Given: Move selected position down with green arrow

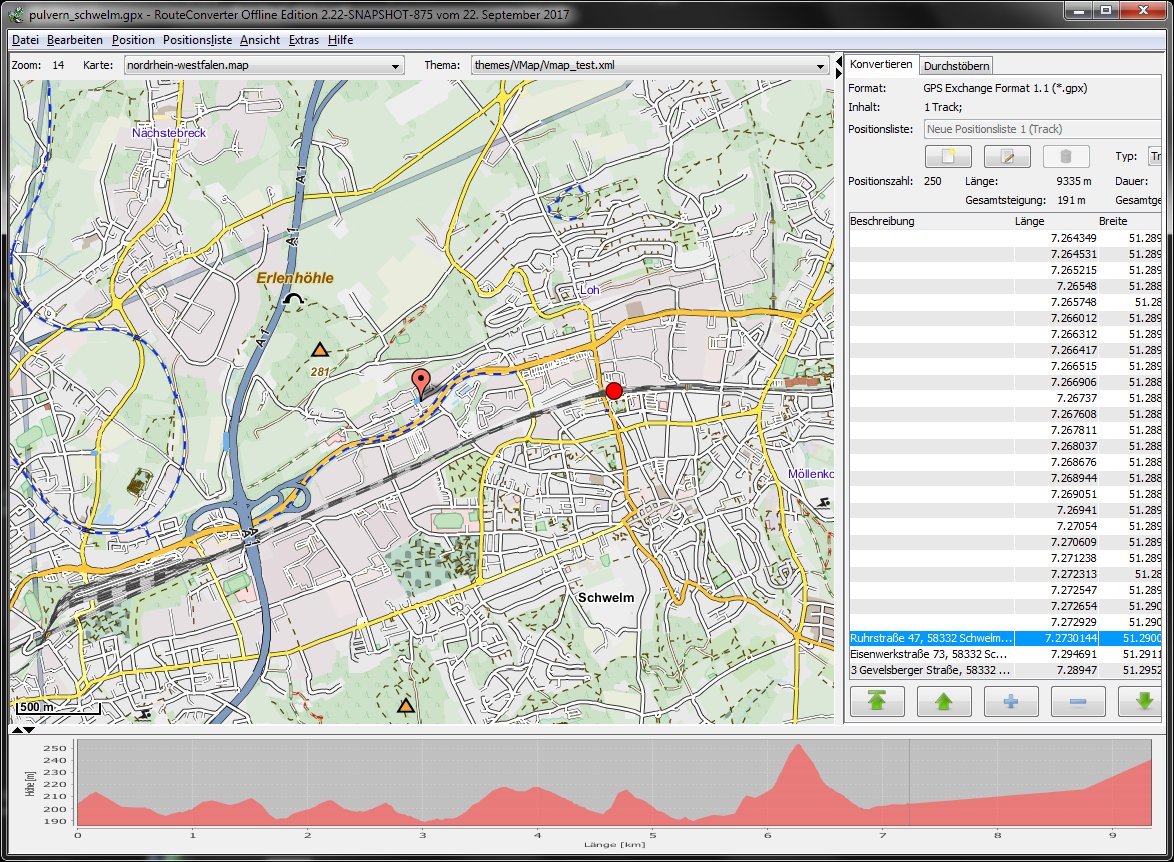Looking at the screenshot, I should (x=1144, y=701).
